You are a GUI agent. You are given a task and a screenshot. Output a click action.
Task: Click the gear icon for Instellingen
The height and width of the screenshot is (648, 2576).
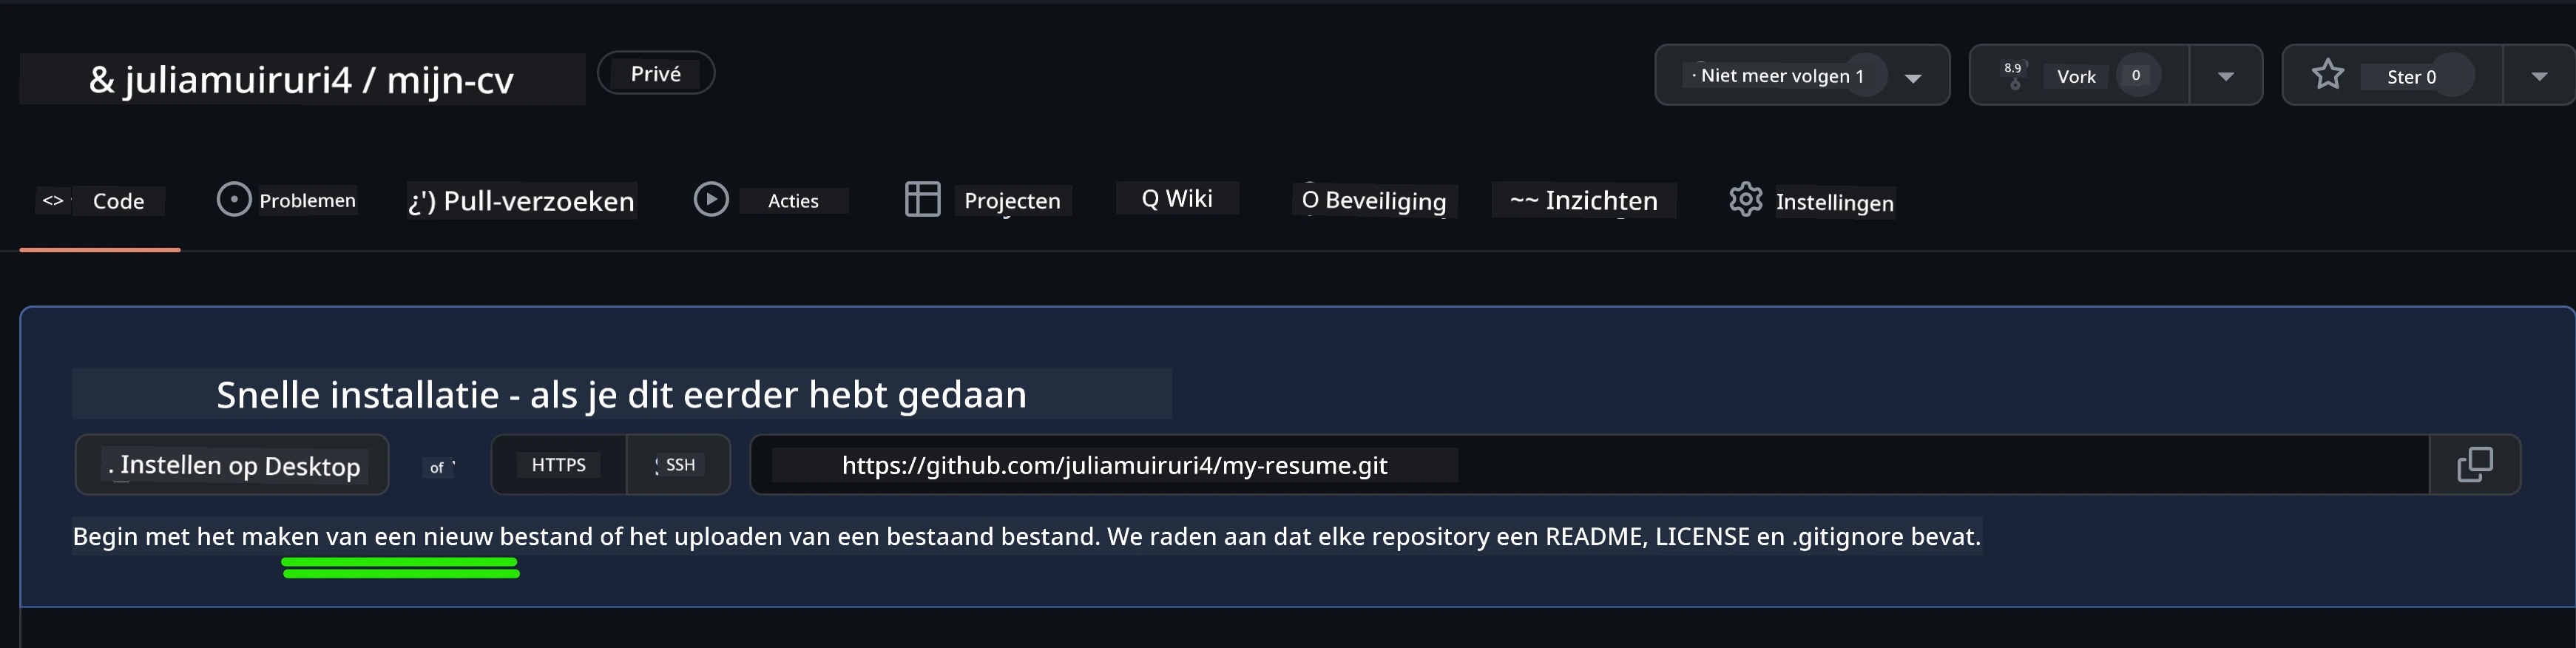[x=1745, y=200]
